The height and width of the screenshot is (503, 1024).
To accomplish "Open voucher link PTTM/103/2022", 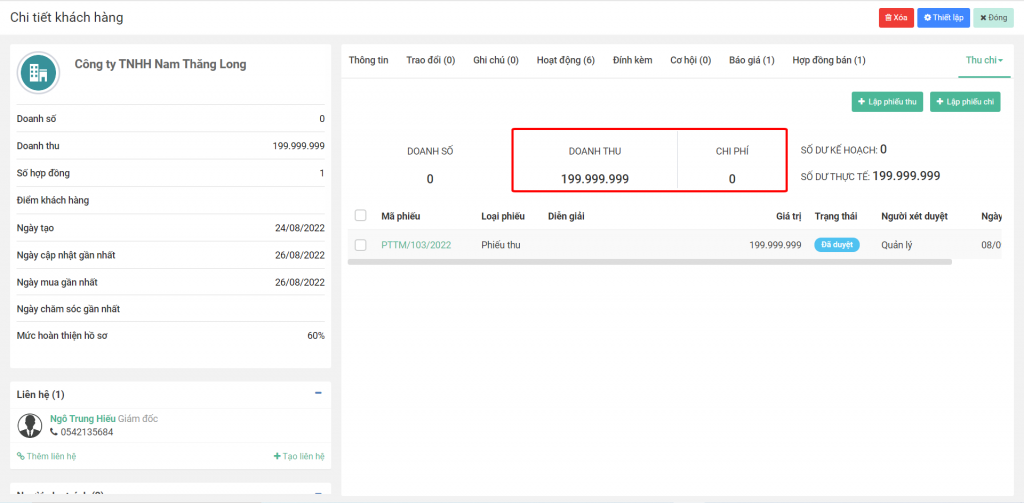I will 416,245.
